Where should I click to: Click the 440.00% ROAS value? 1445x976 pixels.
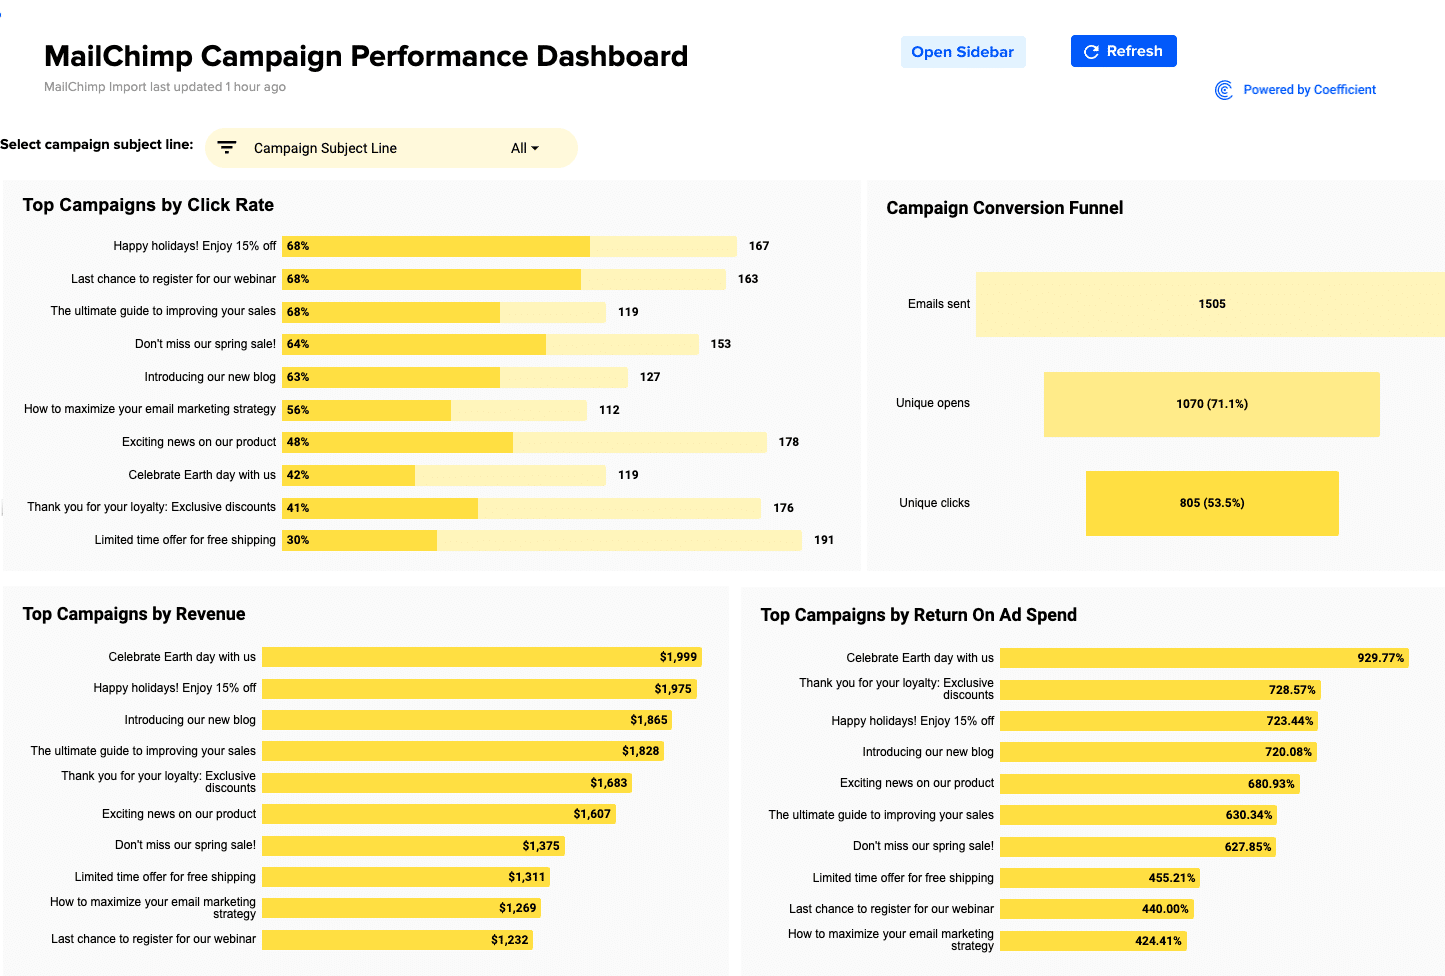coord(1166,909)
